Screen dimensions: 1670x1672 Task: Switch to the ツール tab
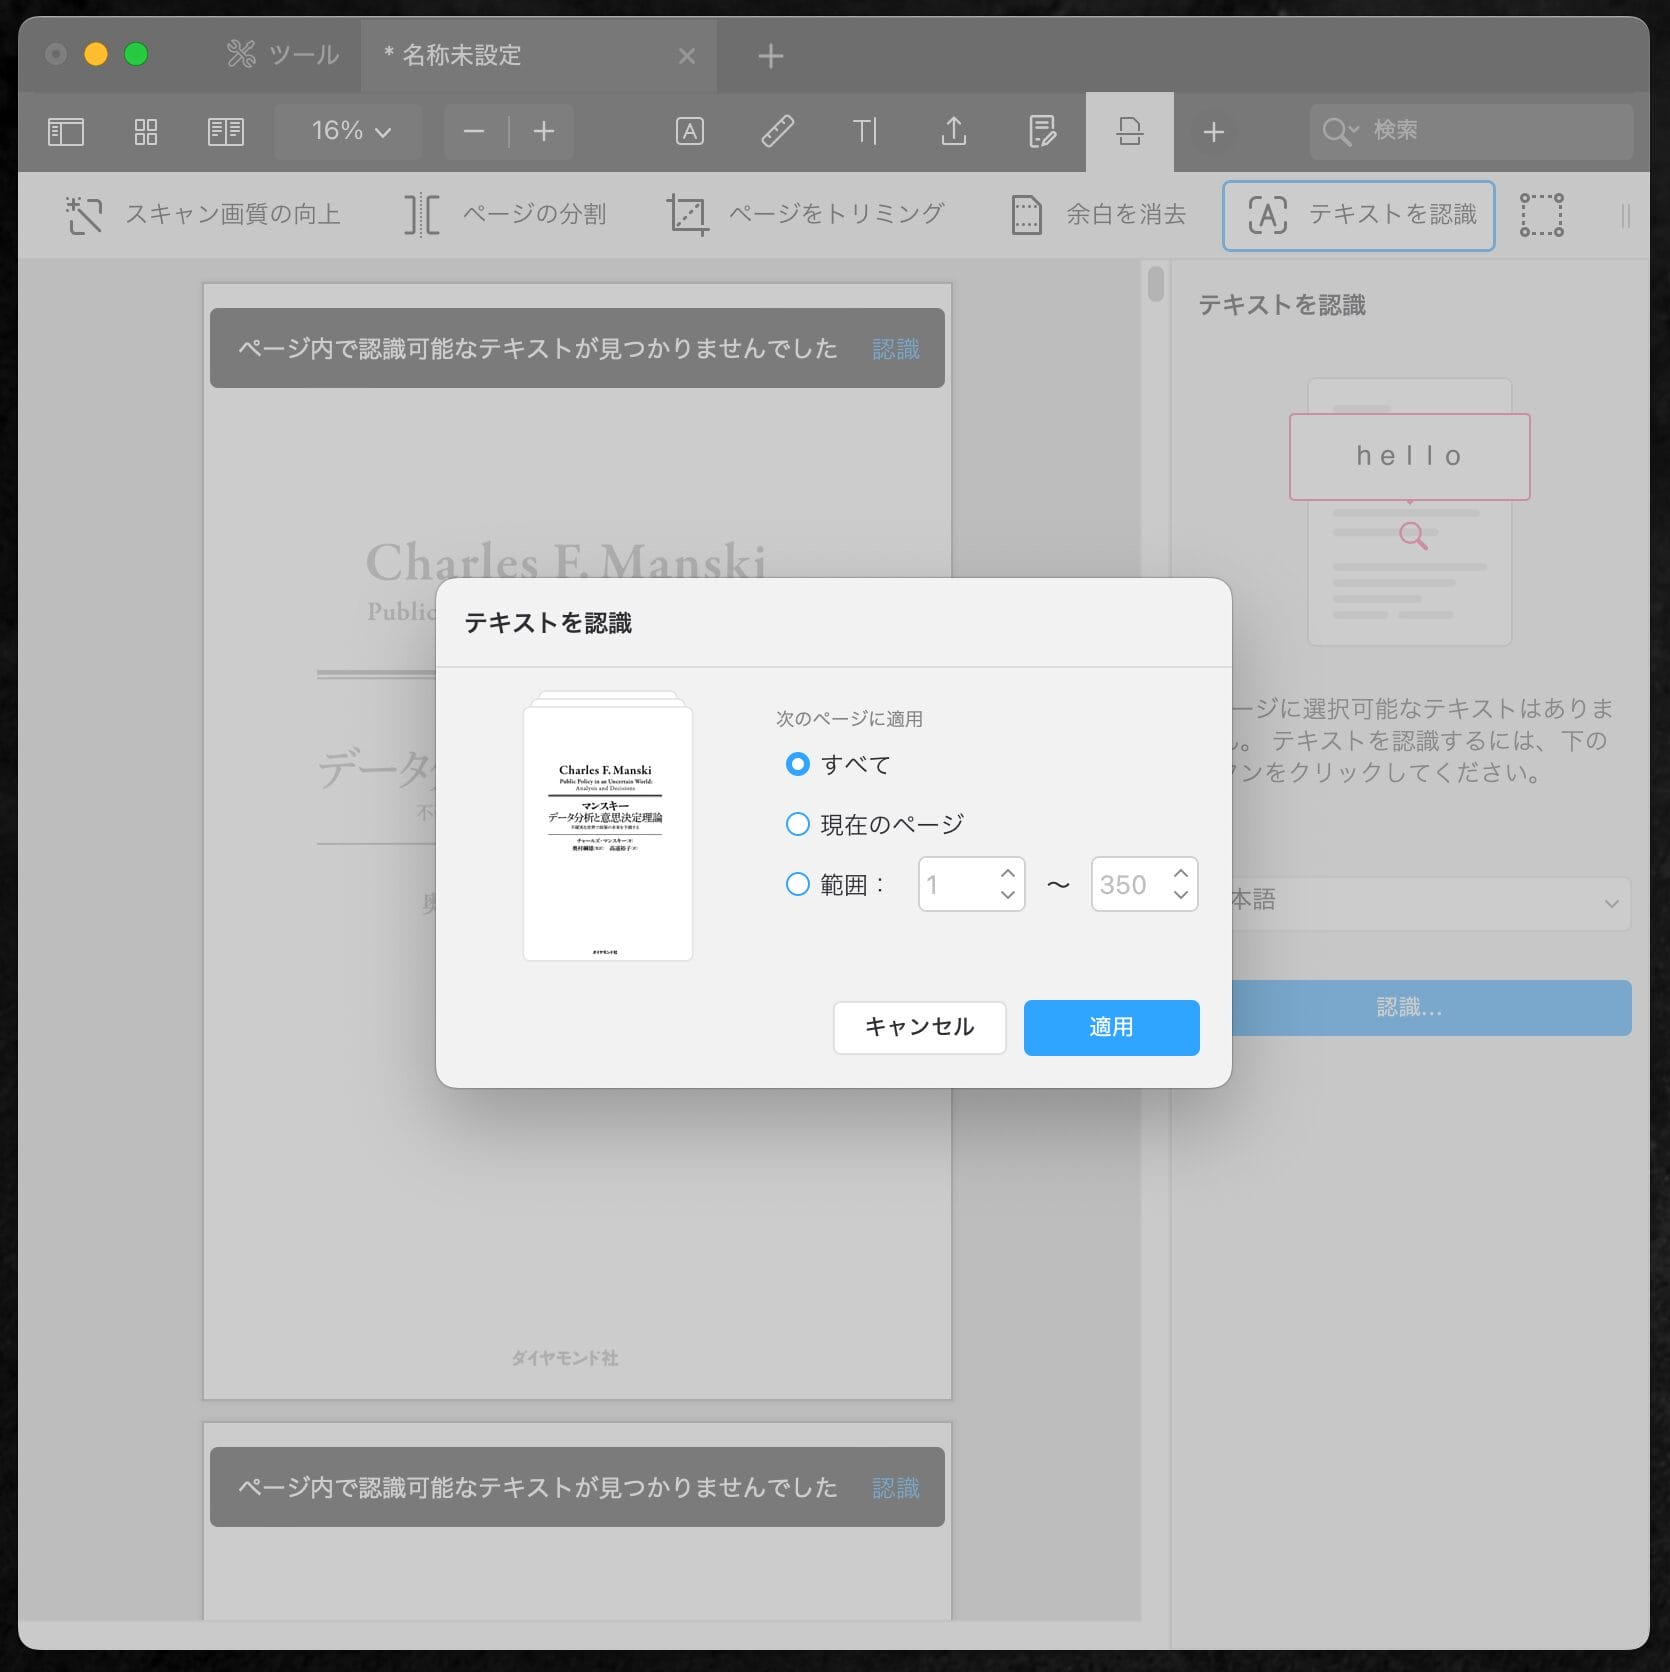point(284,55)
